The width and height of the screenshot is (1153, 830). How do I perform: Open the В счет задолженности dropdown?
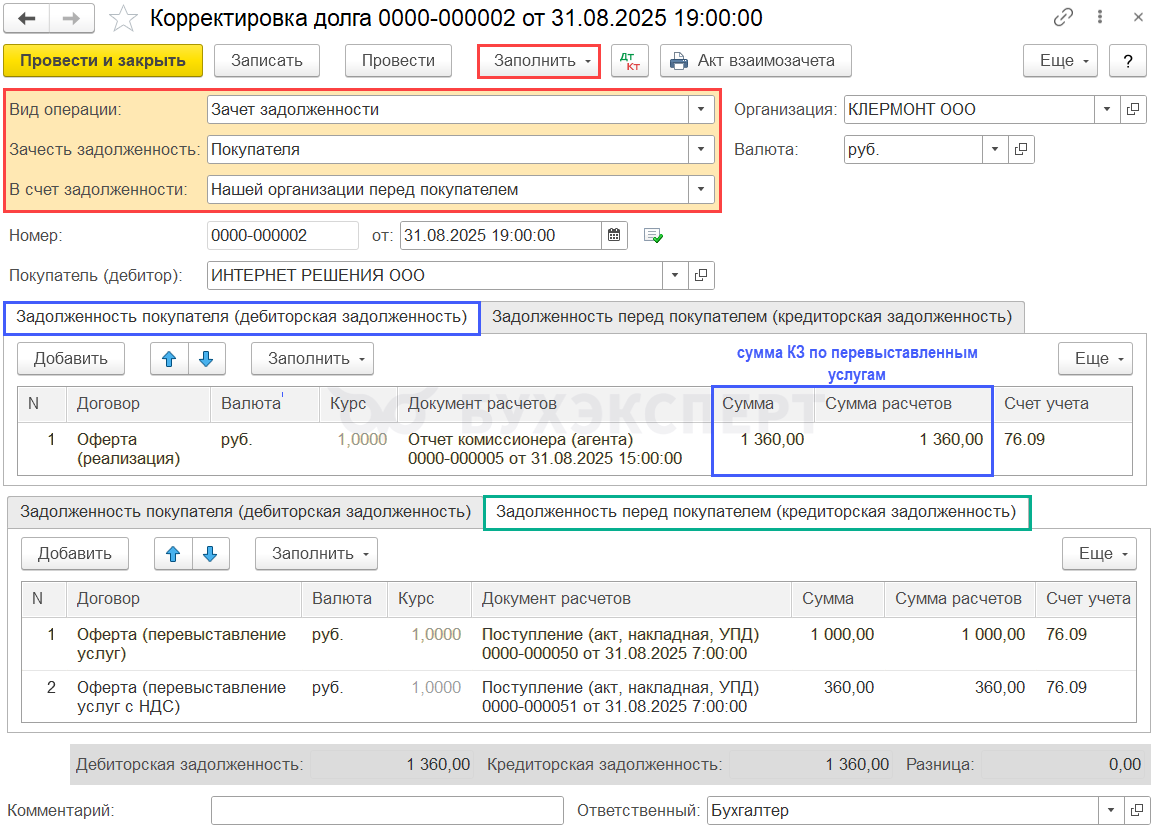[x=702, y=189]
